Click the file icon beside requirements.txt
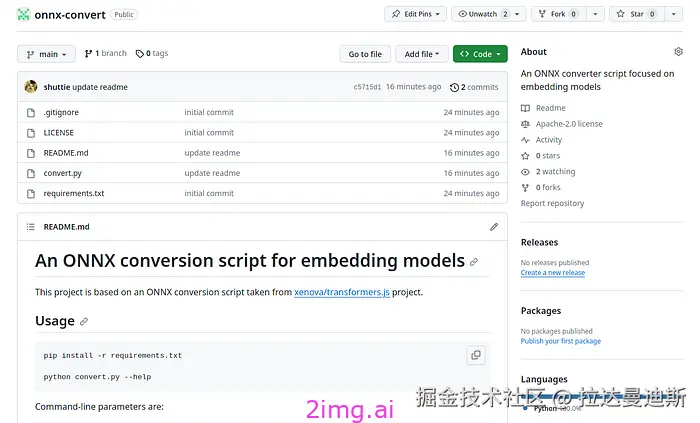This screenshot has width=700, height=423. (31, 194)
